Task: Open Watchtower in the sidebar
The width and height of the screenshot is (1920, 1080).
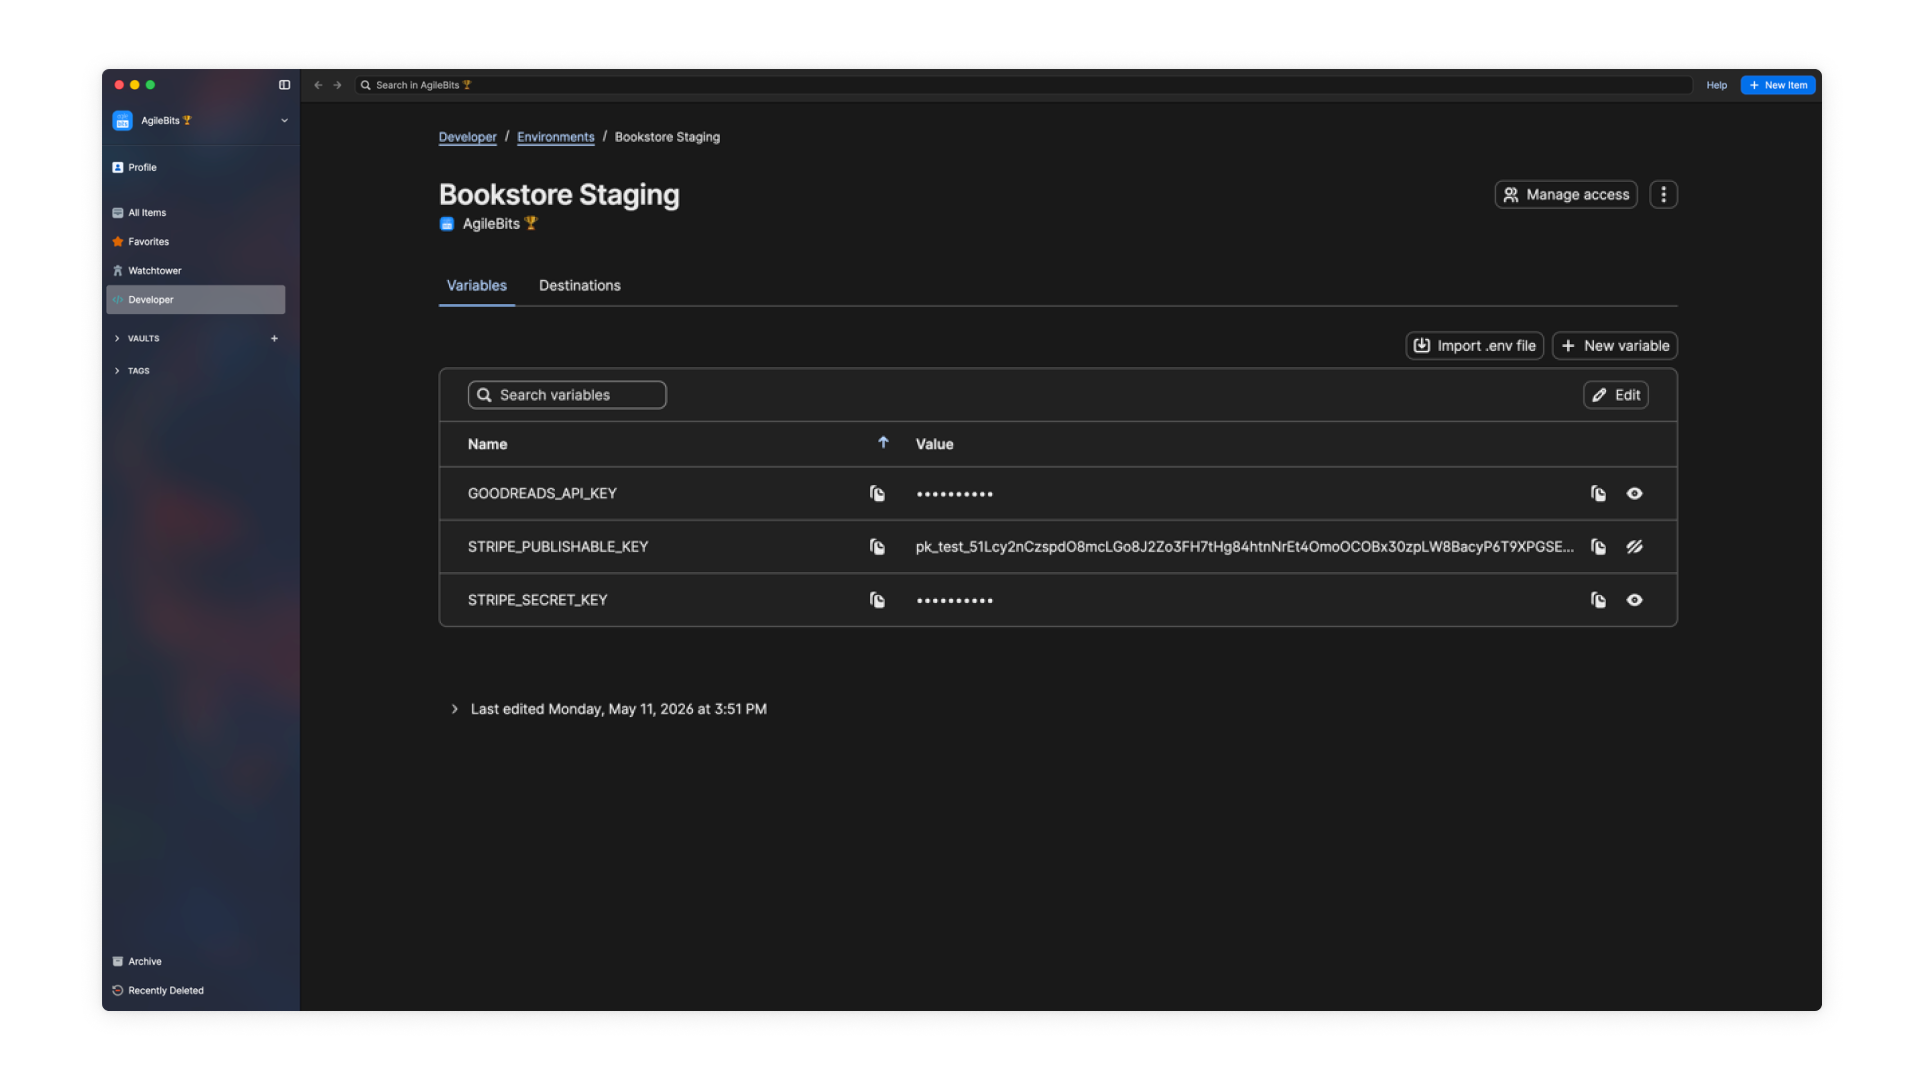Action: (195, 271)
